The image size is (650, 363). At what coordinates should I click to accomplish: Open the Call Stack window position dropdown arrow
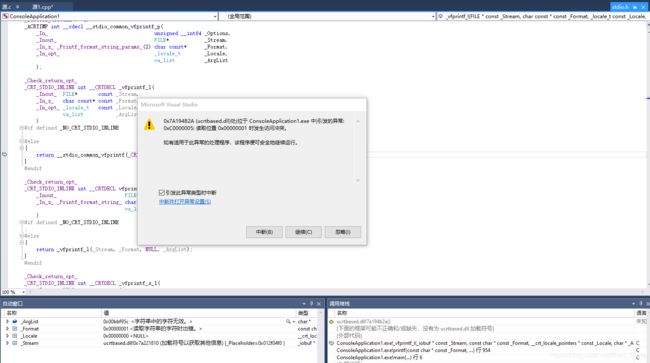[633, 304]
